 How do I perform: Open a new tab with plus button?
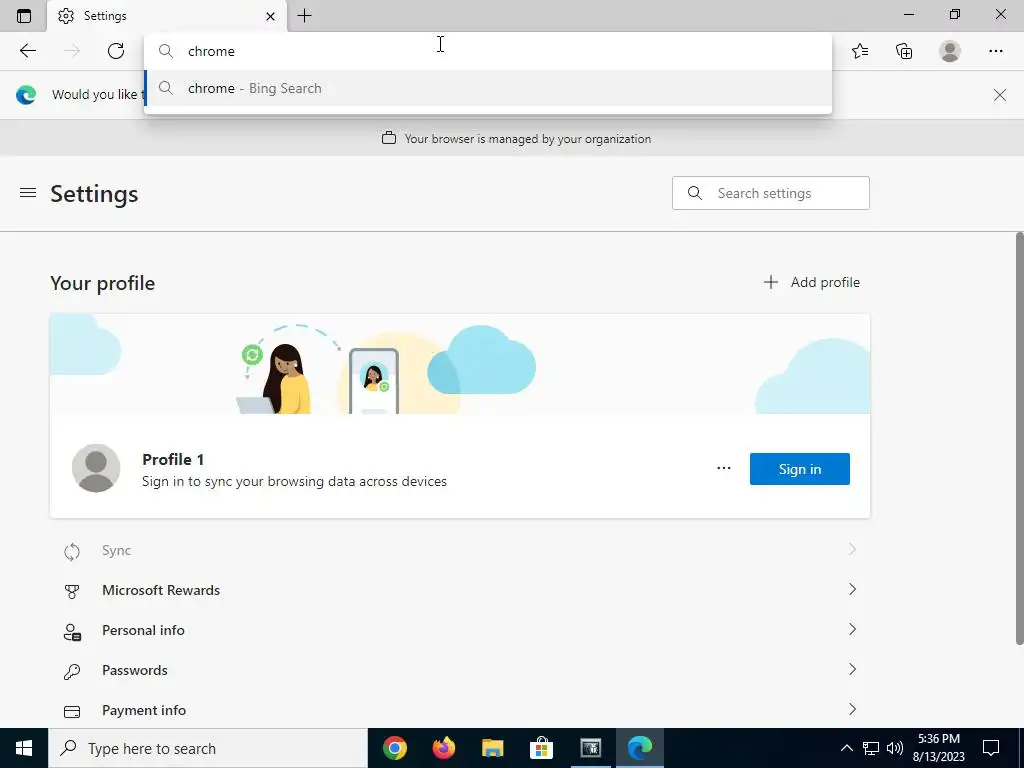[x=304, y=16]
